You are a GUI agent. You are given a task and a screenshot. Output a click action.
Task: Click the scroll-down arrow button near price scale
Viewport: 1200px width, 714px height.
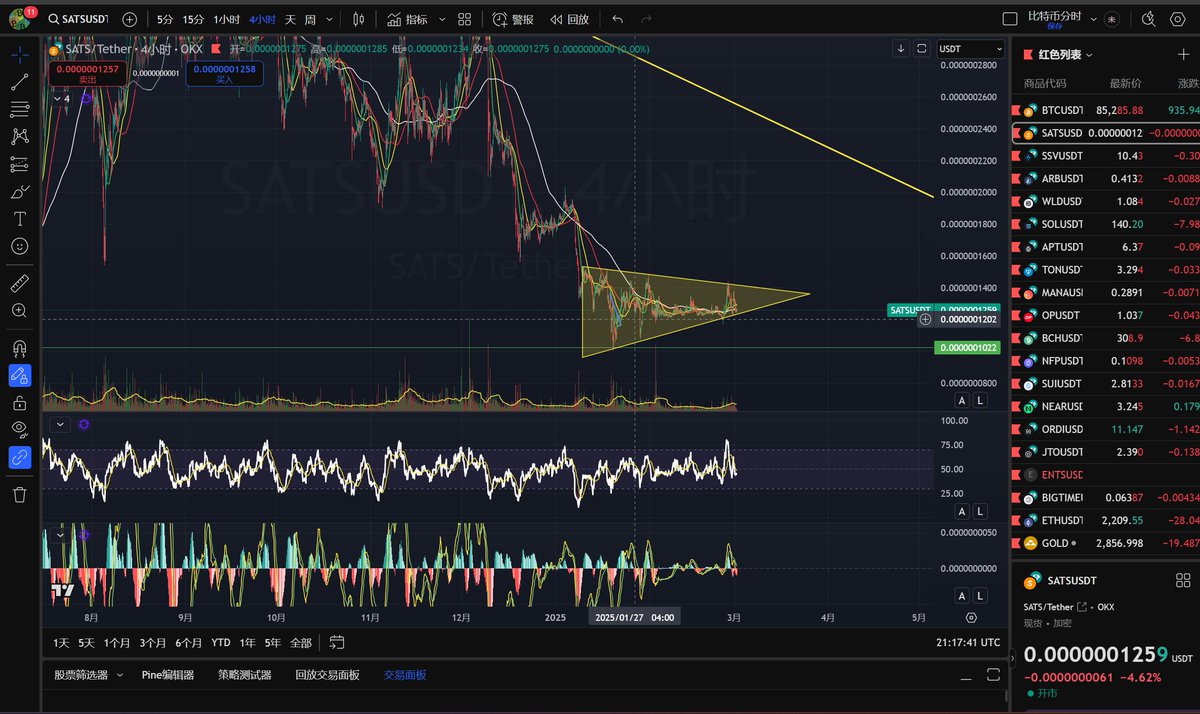pyautogui.click(x=901, y=48)
